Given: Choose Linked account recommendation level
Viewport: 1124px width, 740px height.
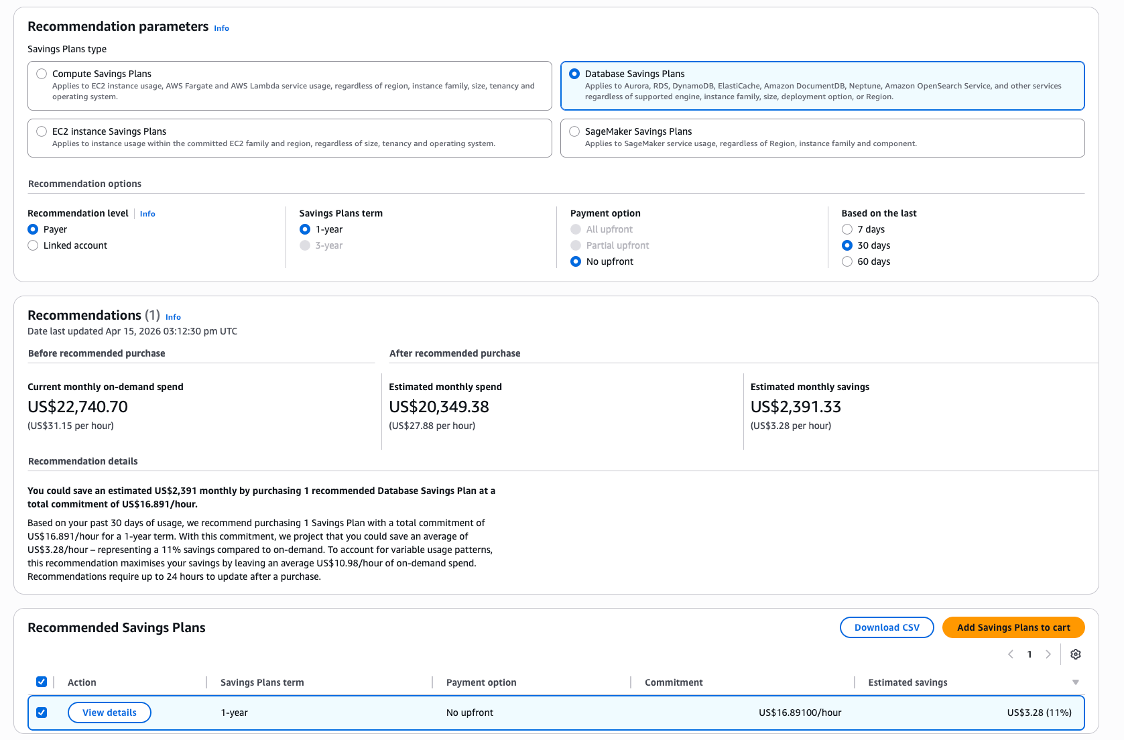Looking at the screenshot, I should point(33,245).
